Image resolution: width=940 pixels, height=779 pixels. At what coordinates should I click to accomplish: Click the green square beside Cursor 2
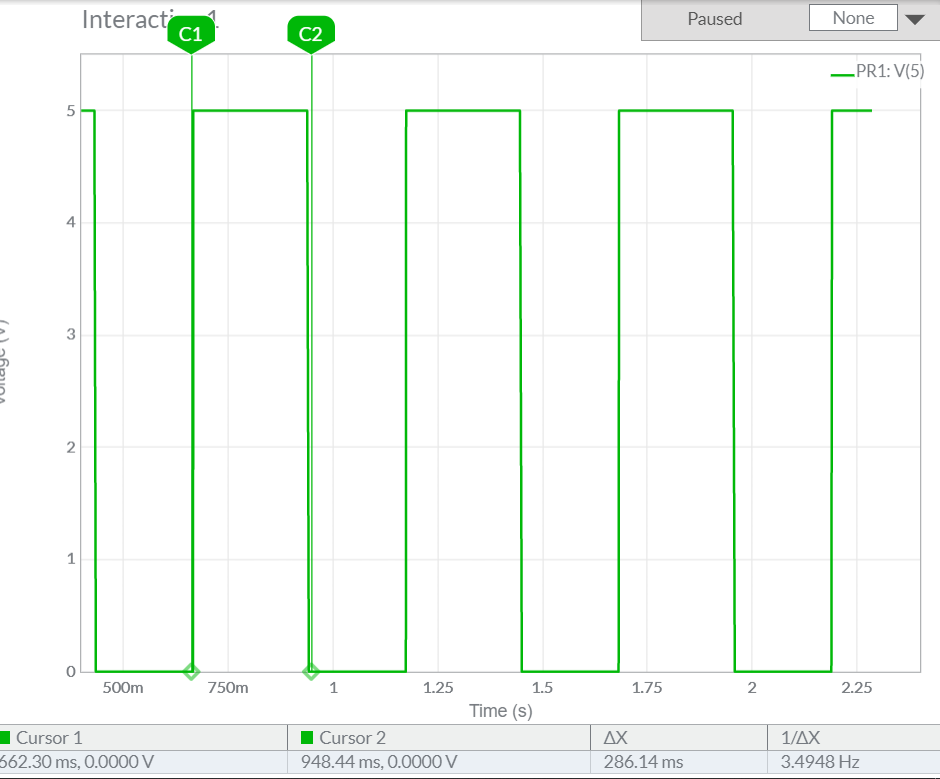click(x=308, y=738)
